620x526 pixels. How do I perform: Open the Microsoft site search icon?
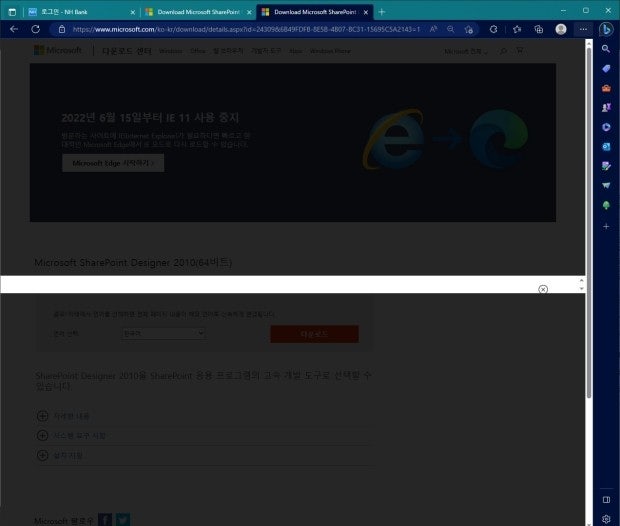click(503, 51)
